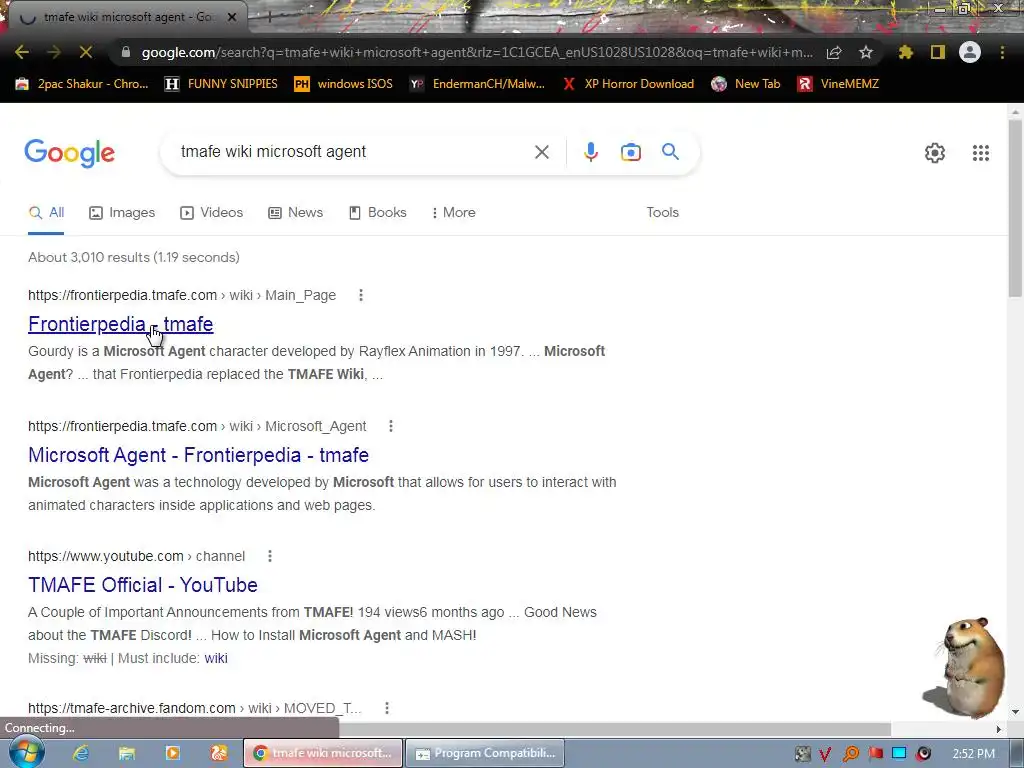
Task: Click the share page icon in address bar
Action: pyautogui.click(x=834, y=52)
